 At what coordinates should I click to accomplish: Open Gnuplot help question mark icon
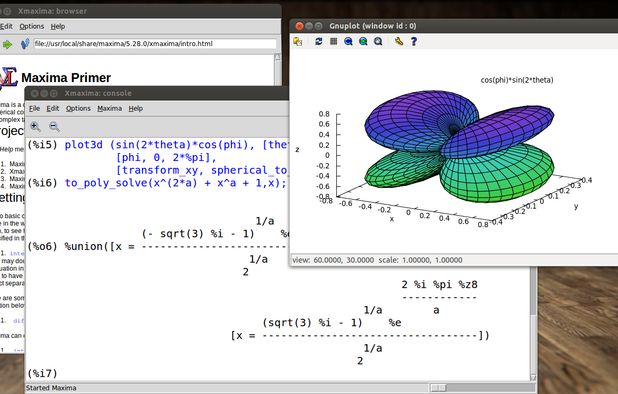point(413,41)
